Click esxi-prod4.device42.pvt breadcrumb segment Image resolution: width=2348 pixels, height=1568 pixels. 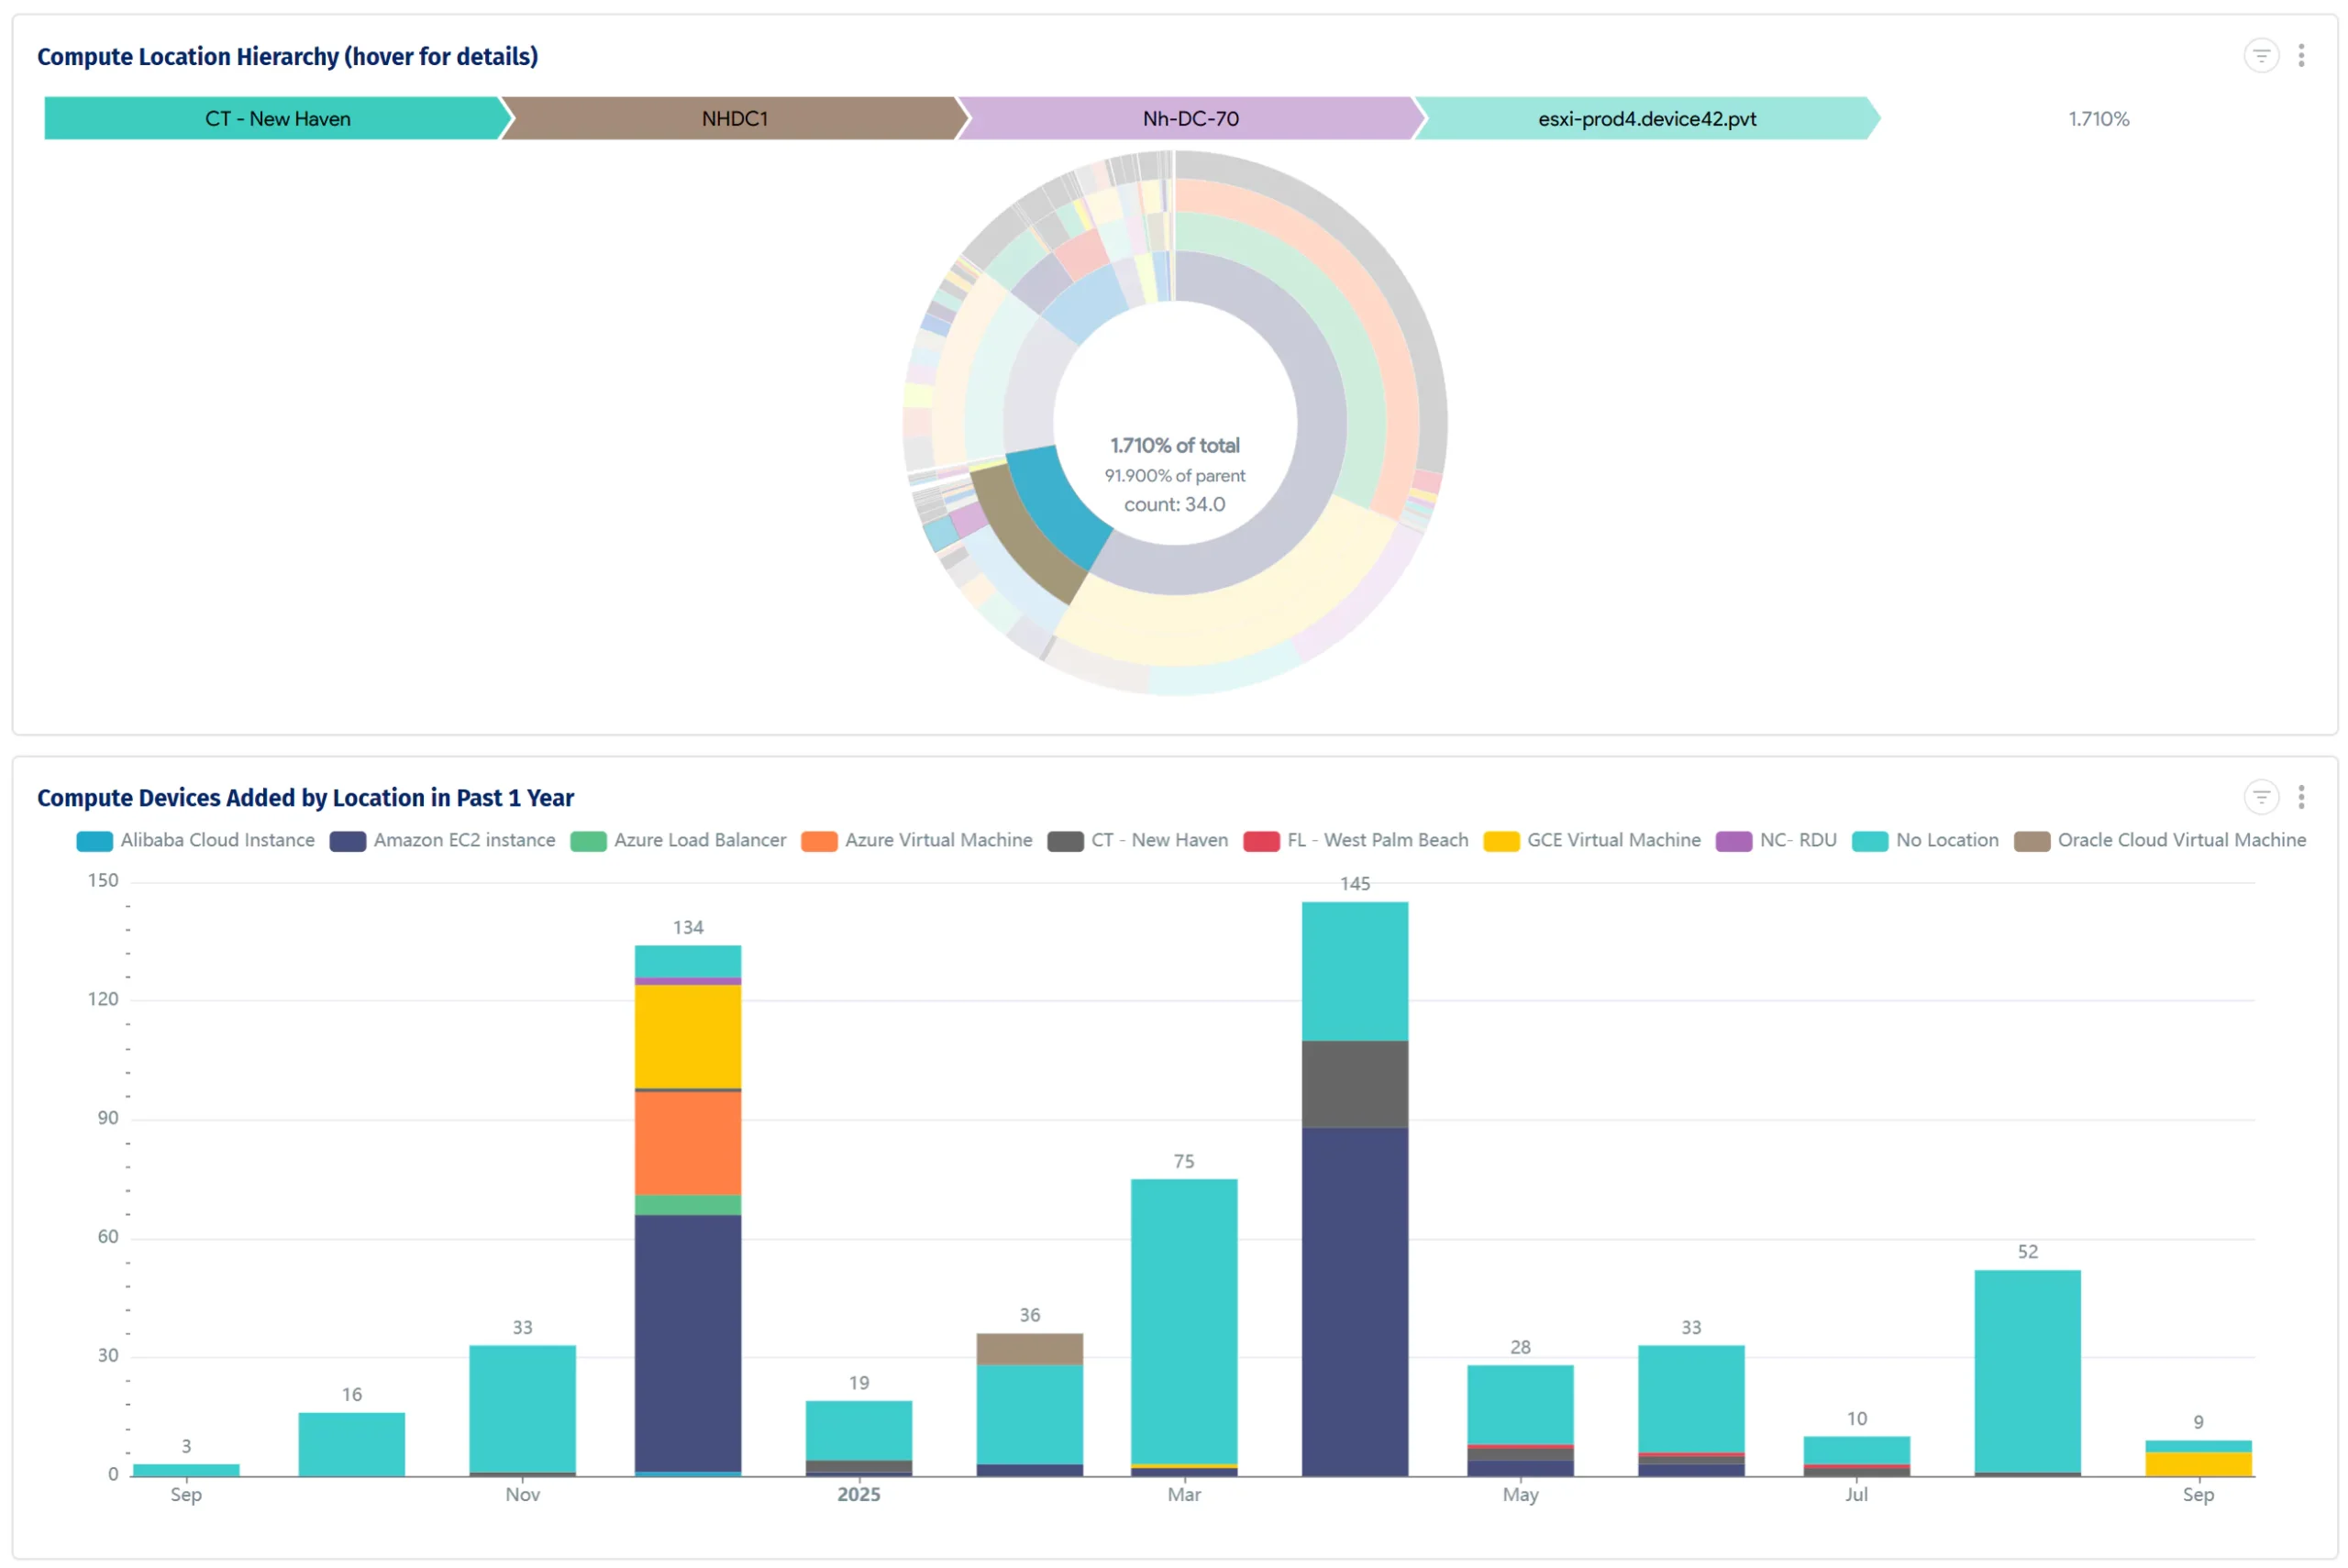[1646, 119]
